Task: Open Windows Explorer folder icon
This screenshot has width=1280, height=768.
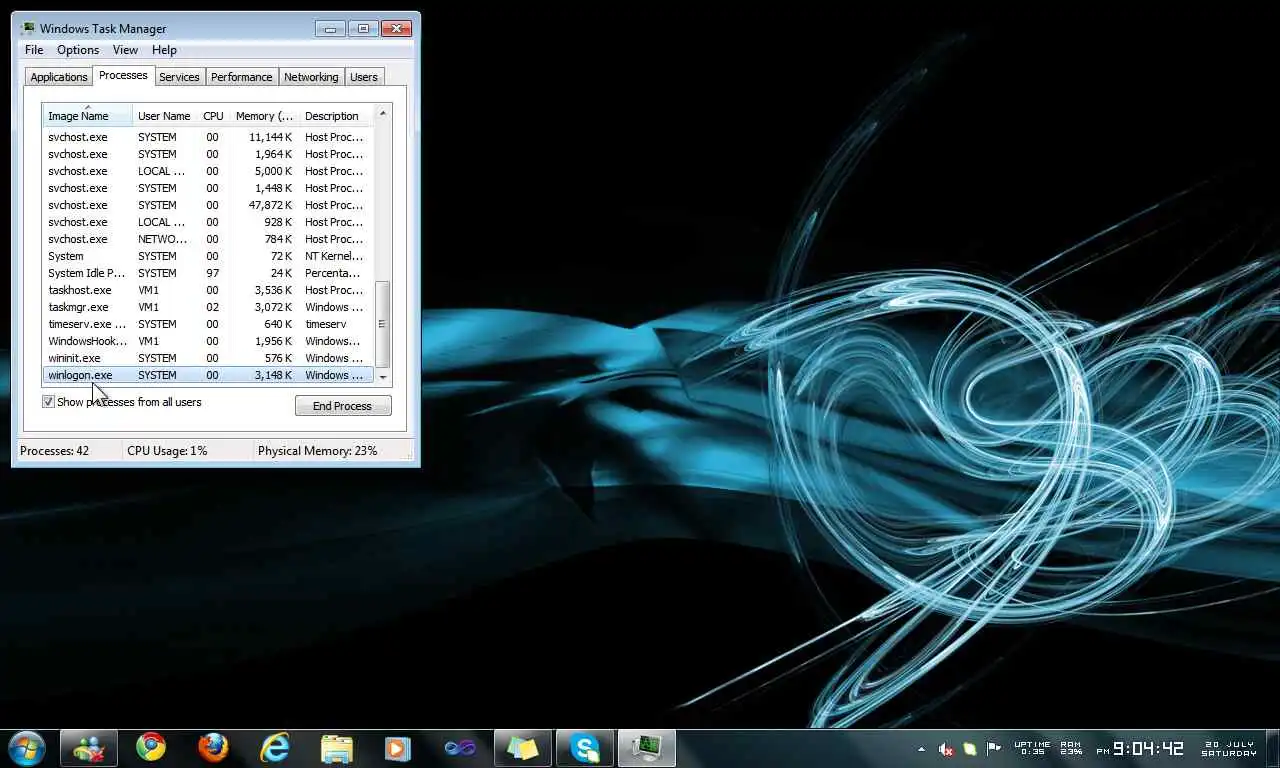Action: 337,747
